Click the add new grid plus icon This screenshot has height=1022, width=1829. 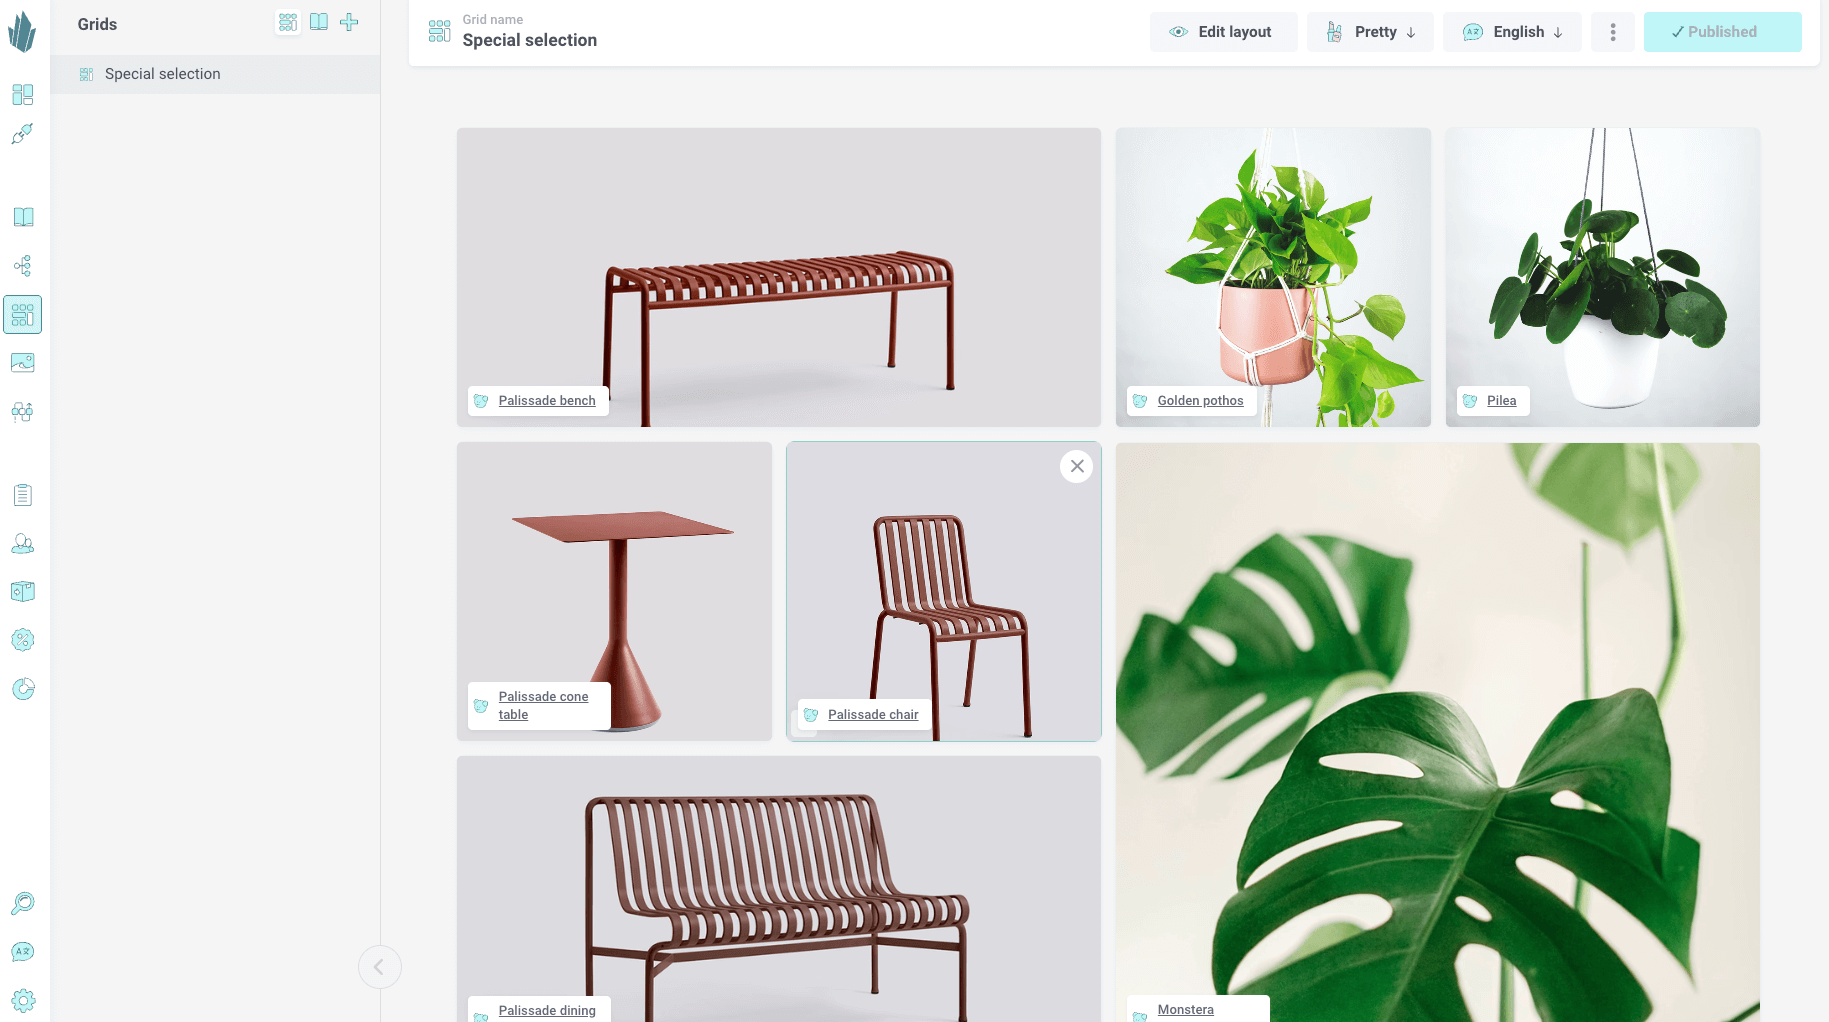tap(349, 22)
